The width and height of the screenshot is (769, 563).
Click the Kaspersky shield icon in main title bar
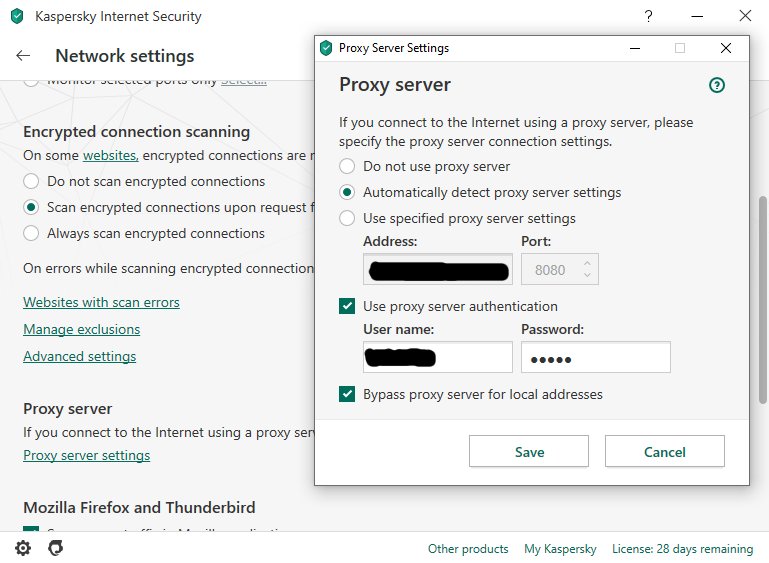[x=16, y=16]
